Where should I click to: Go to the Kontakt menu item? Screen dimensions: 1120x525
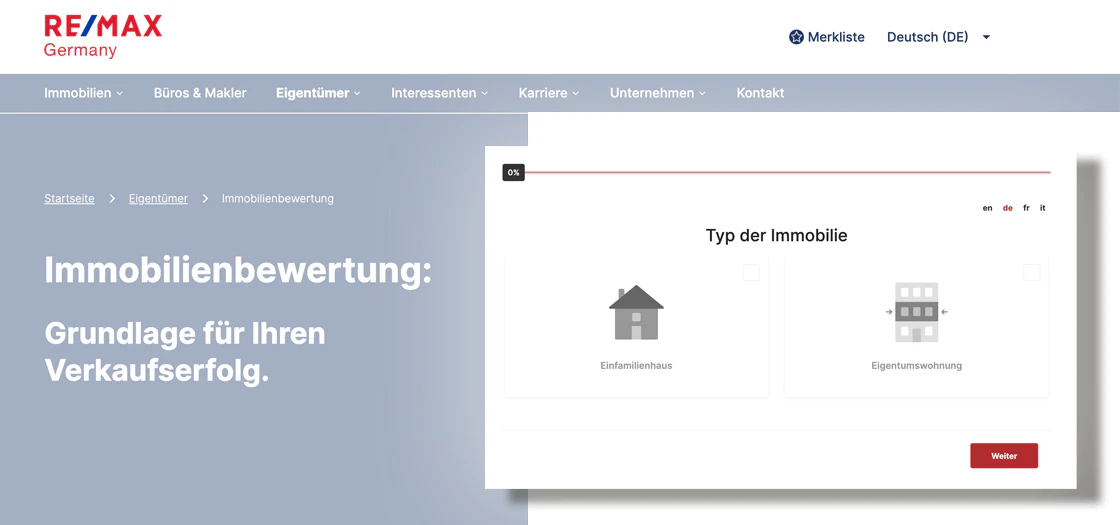click(x=760, y=93)
